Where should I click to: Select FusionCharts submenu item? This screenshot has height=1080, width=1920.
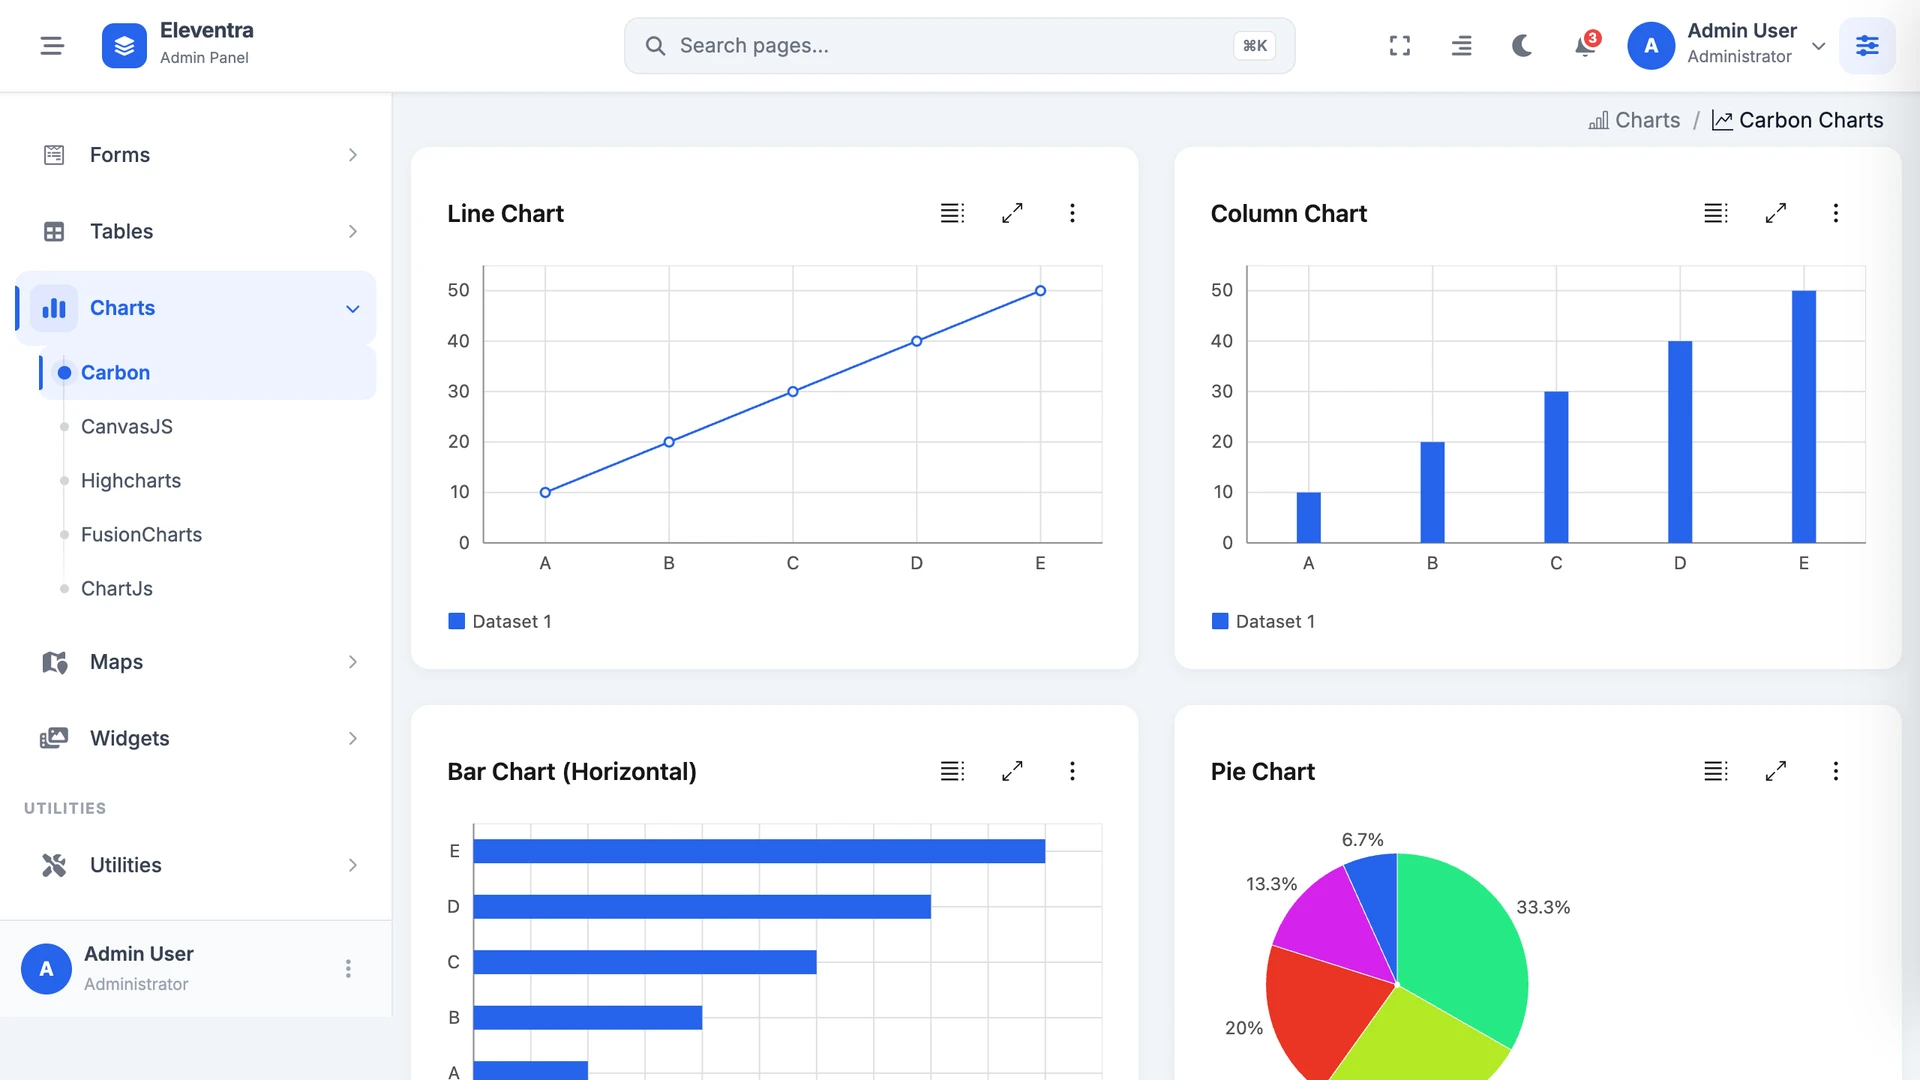click(x=141, y=535)
